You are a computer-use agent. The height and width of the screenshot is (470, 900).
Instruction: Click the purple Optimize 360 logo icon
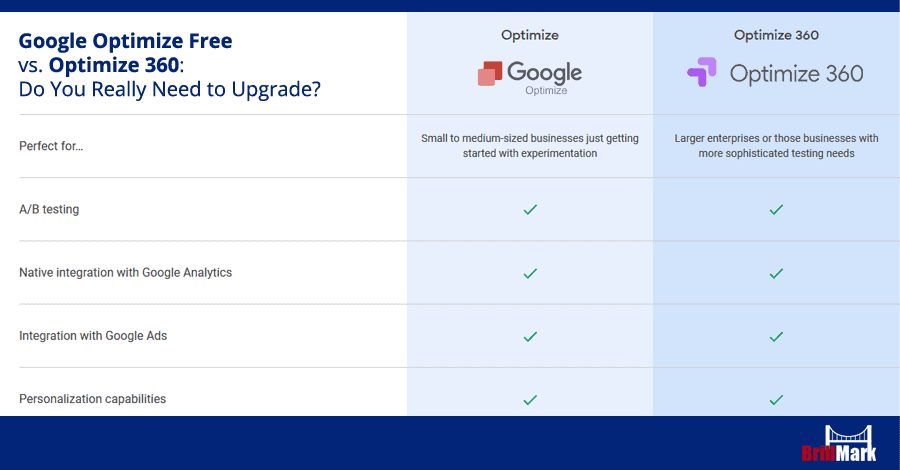pos(702,72)
